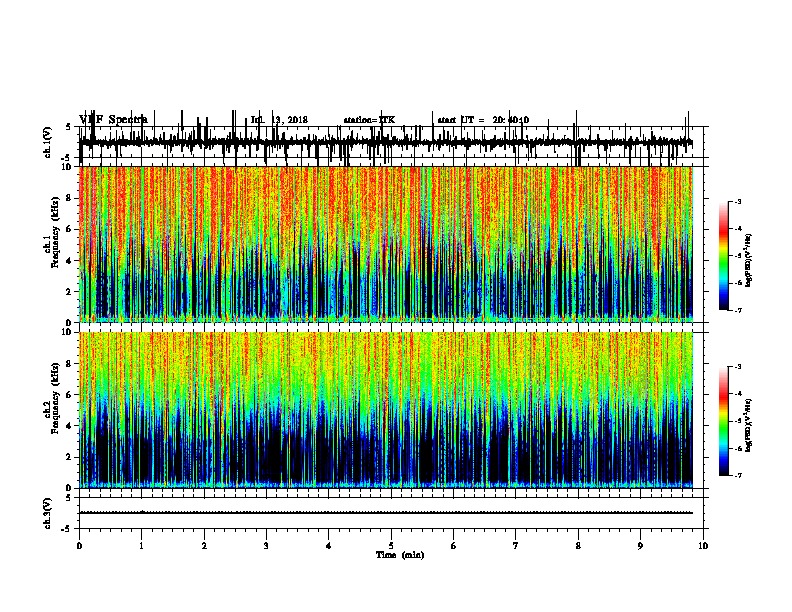
Task: Click the ch.2 spectrogram color bar
Action: click(x=723, y=421)
